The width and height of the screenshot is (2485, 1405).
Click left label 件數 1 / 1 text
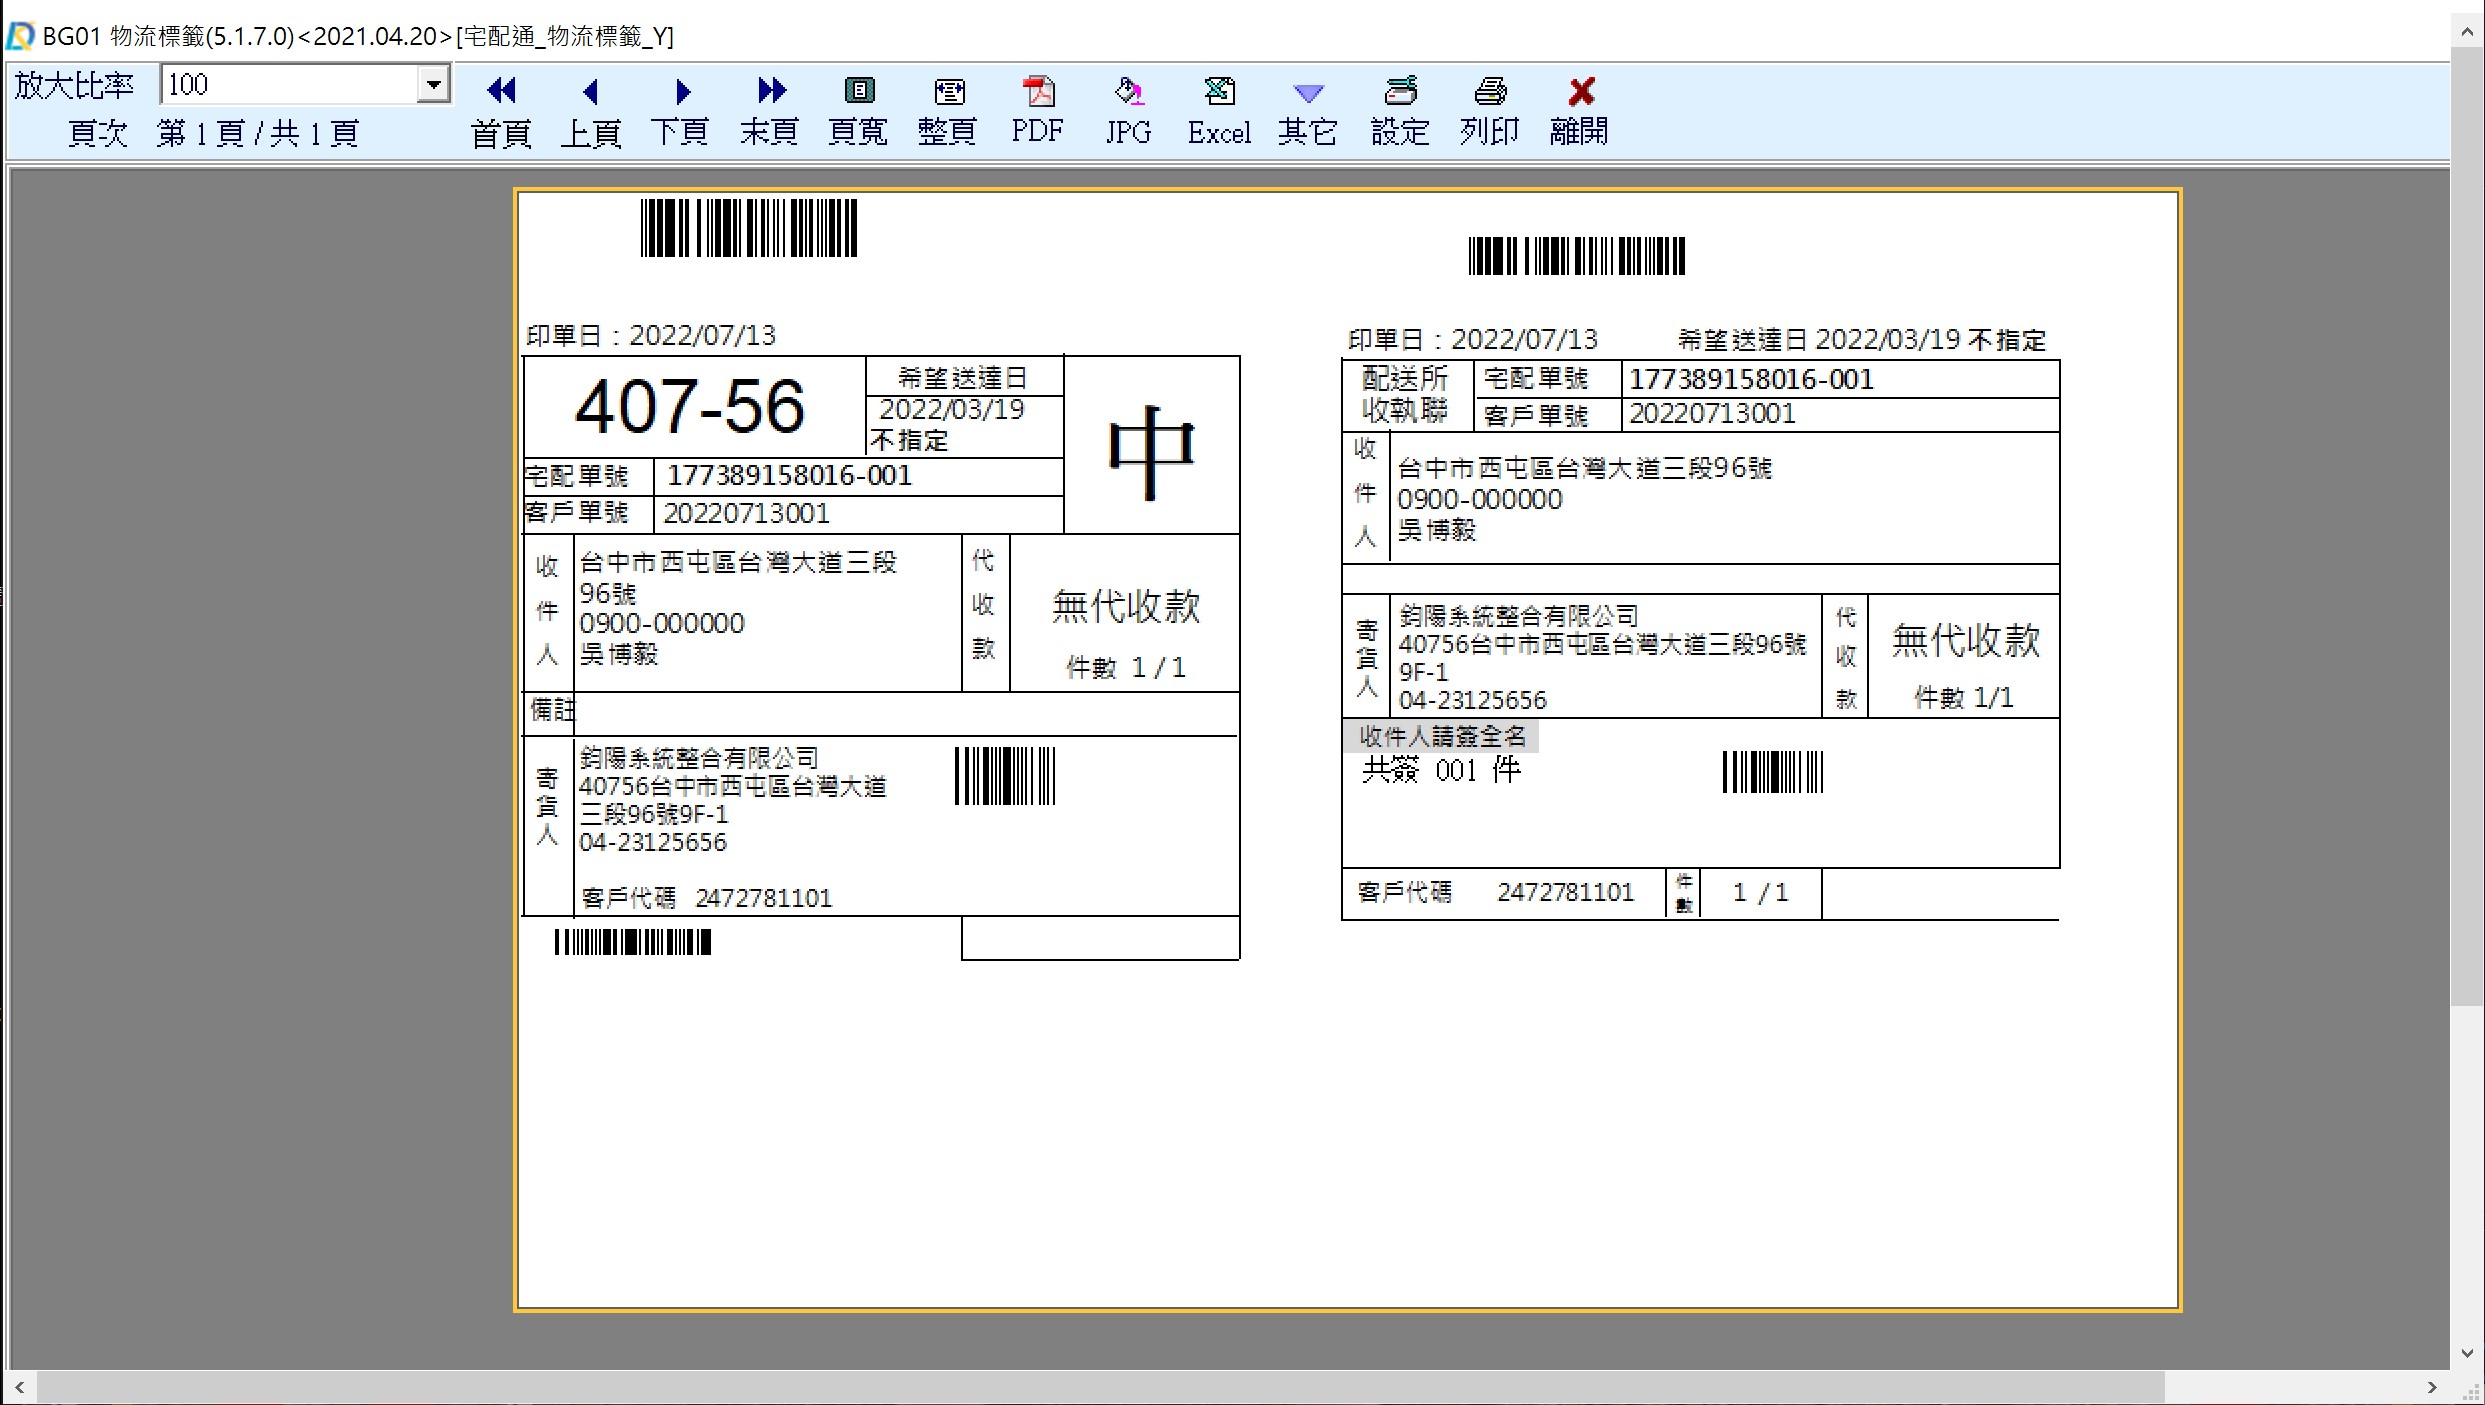(1126, 668)
